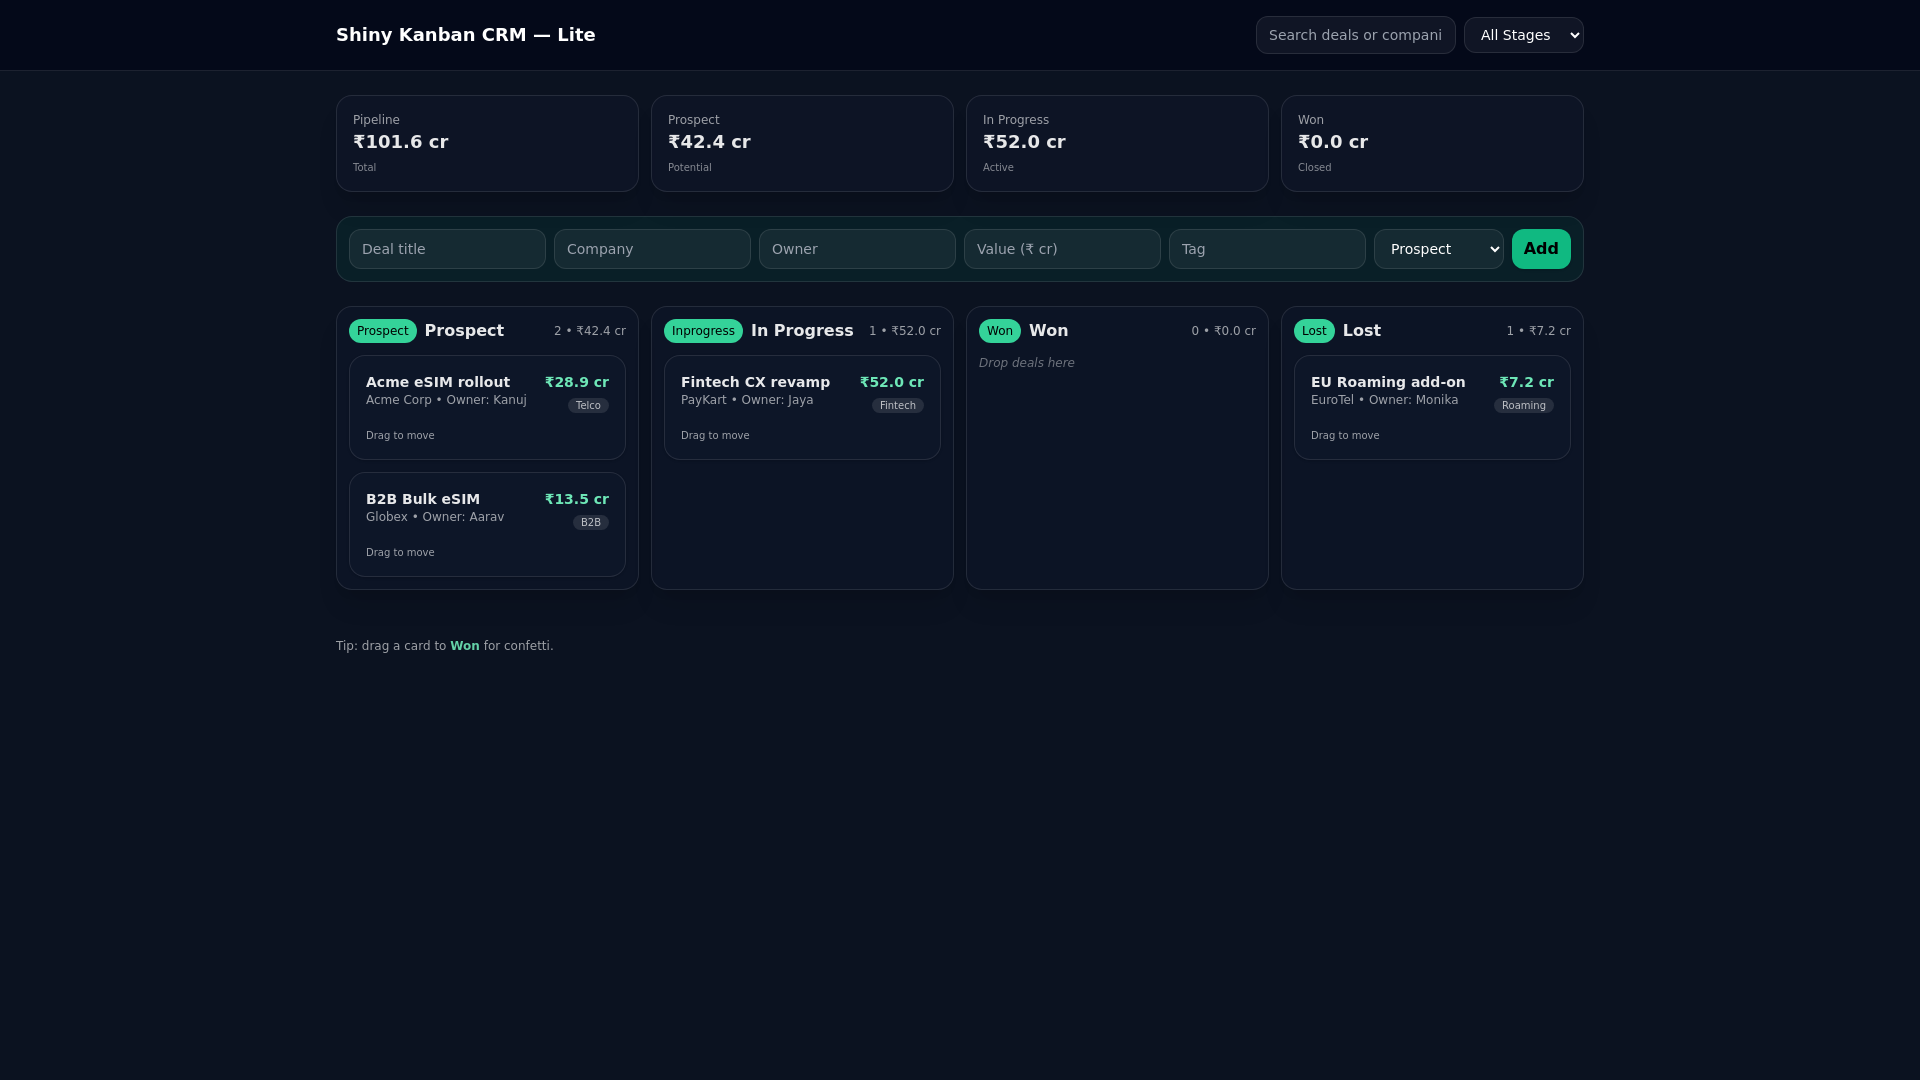Click the In Progress ₹52.0 cr summary card
Image resolution: width=1920 pixels, height=1080 pixels.
click(x=1117, y=143)
